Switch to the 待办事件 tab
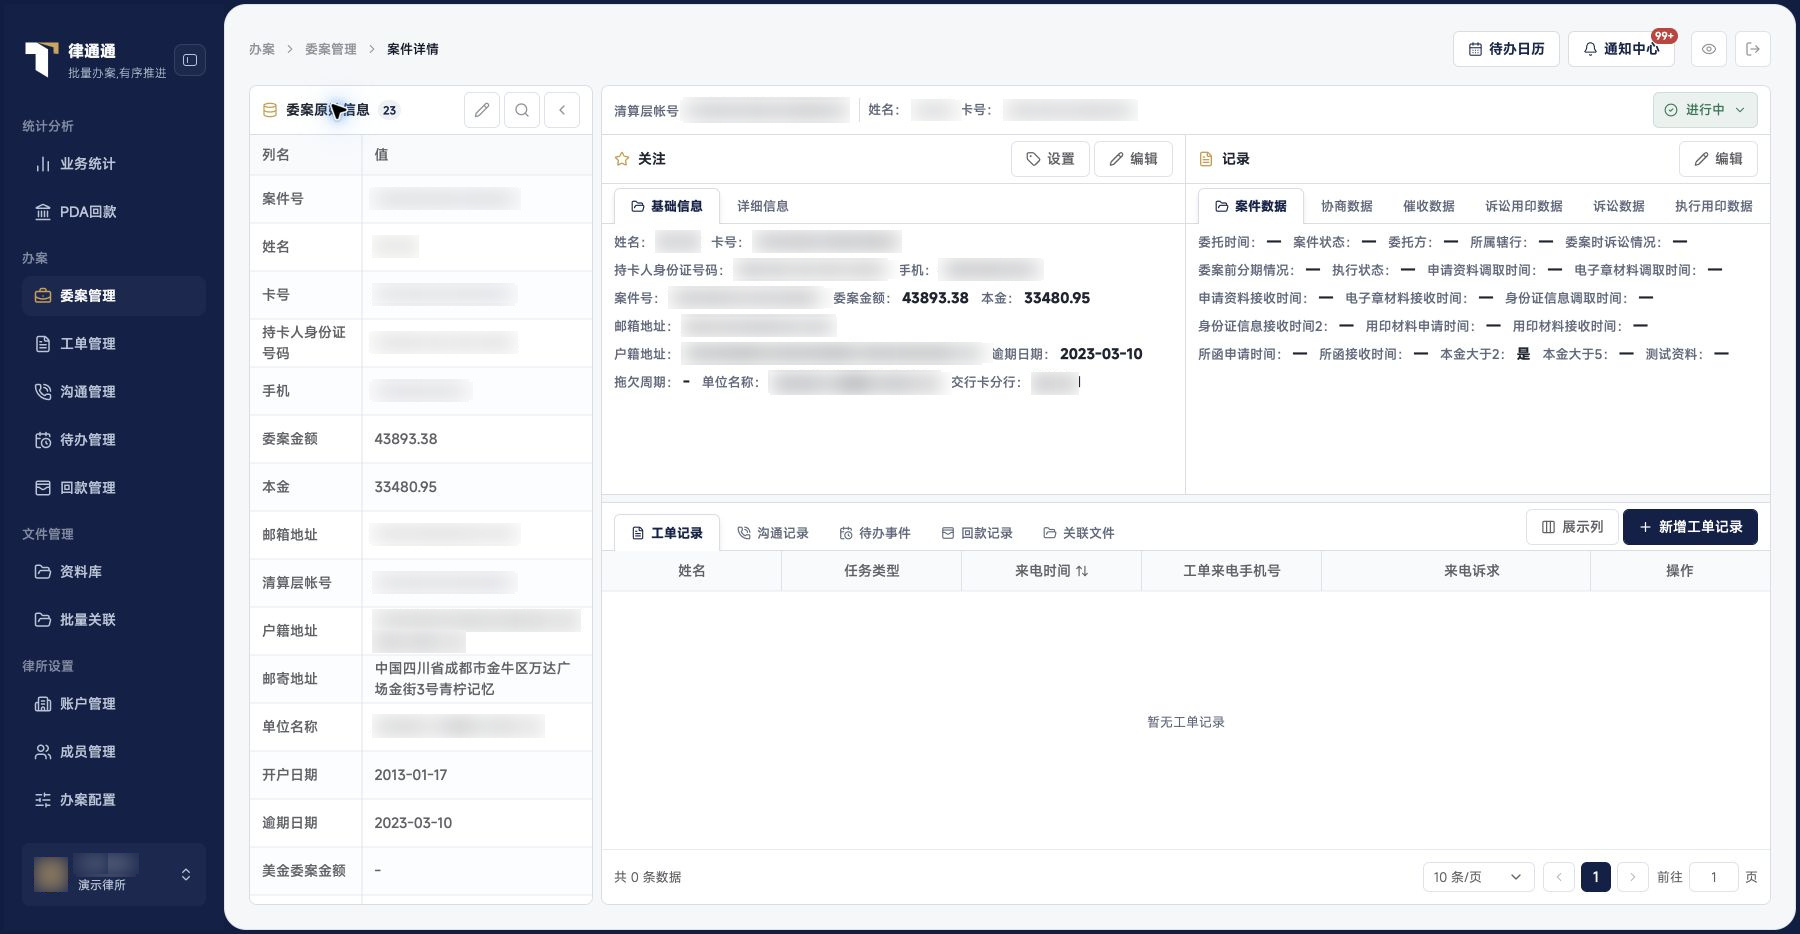 tap(875, 533)
